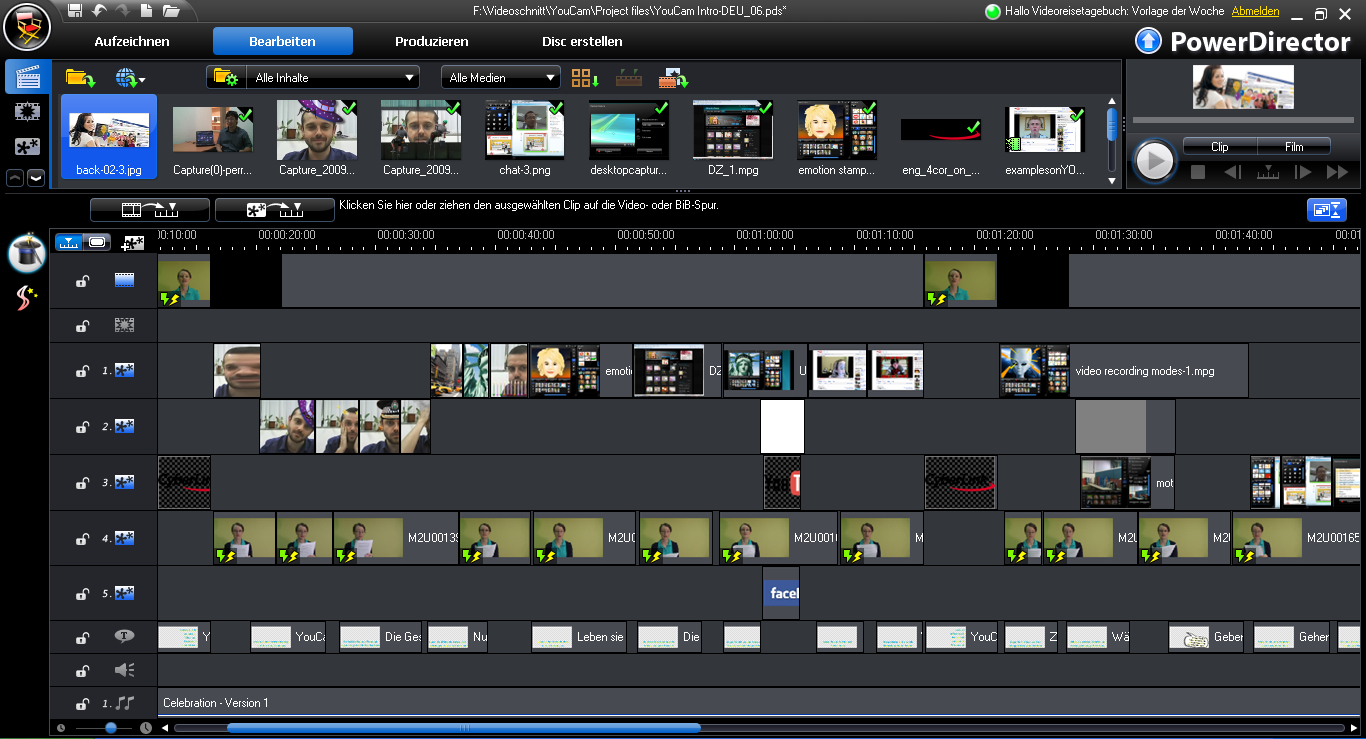
Task: Adjust the timeline zoom slider
Action: pyautogui.click(x=110, y=729)
